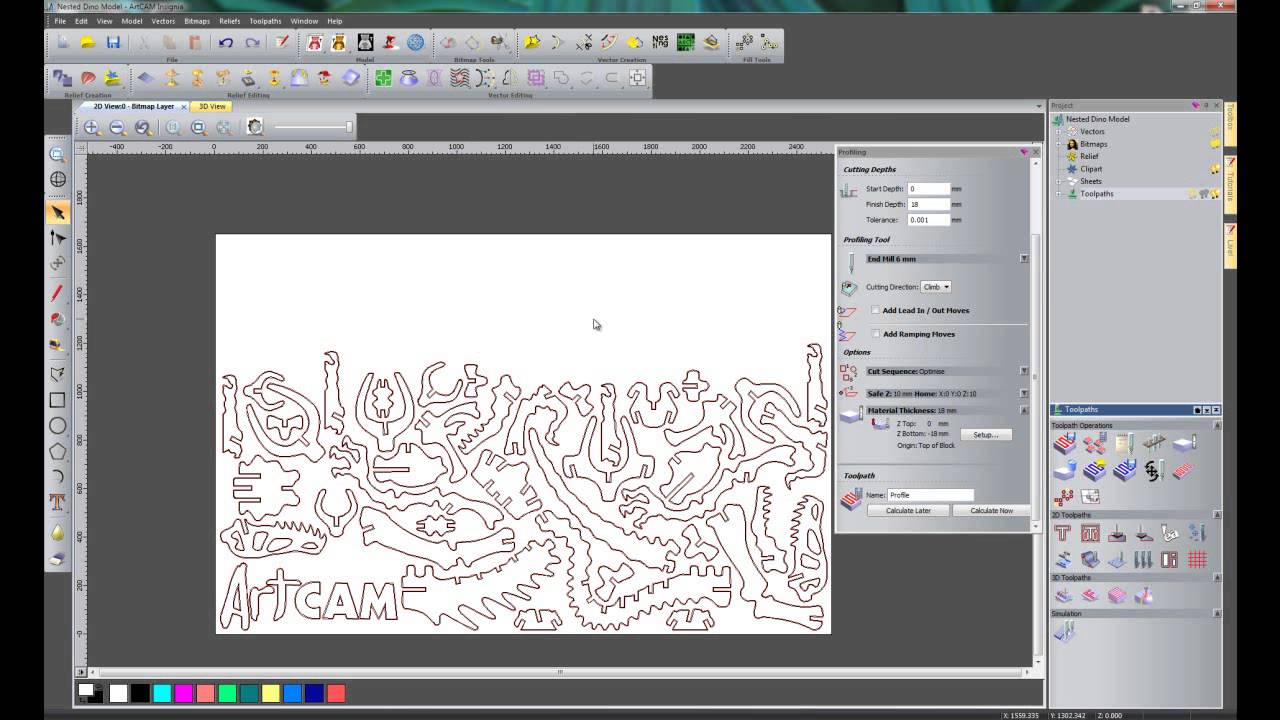Click the Setup... button for material
The width and height of the screenshot is (1280, 720).
coord(986,435)
